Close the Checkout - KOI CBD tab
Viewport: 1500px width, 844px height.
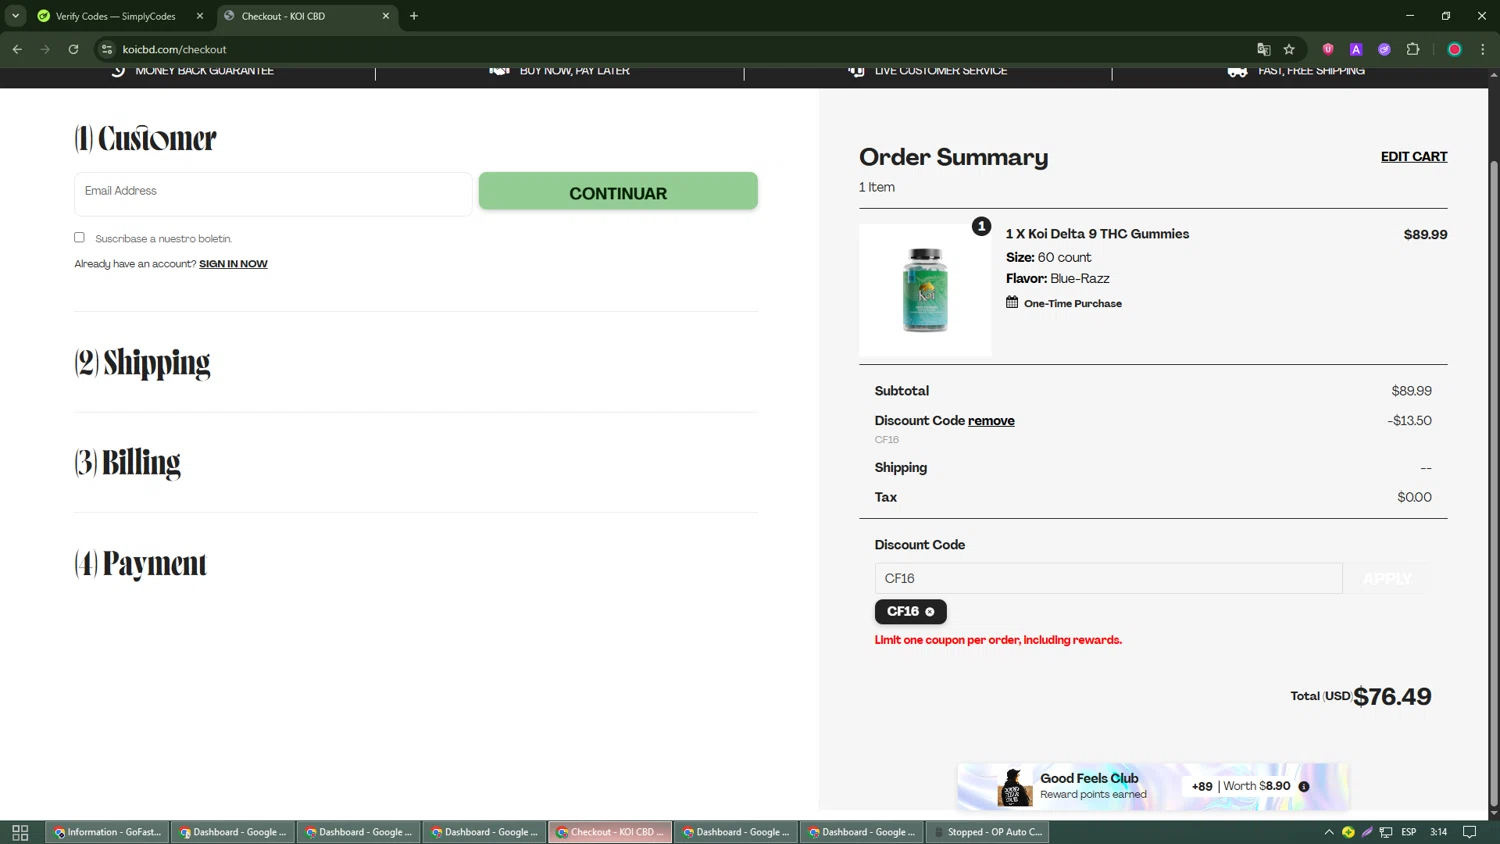[385, 16]
